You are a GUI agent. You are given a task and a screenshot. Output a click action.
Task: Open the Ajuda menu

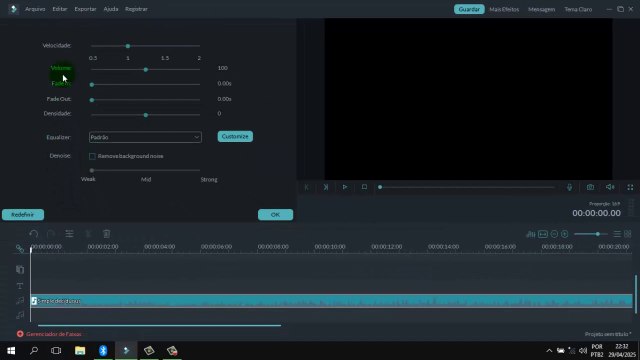point(111,9)
